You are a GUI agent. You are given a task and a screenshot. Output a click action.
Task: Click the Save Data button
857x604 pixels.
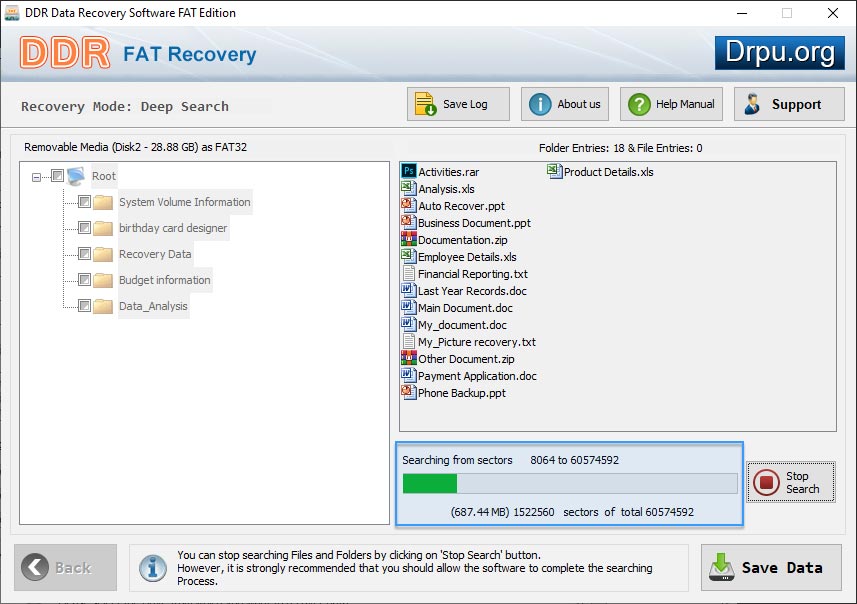(771, 567)
